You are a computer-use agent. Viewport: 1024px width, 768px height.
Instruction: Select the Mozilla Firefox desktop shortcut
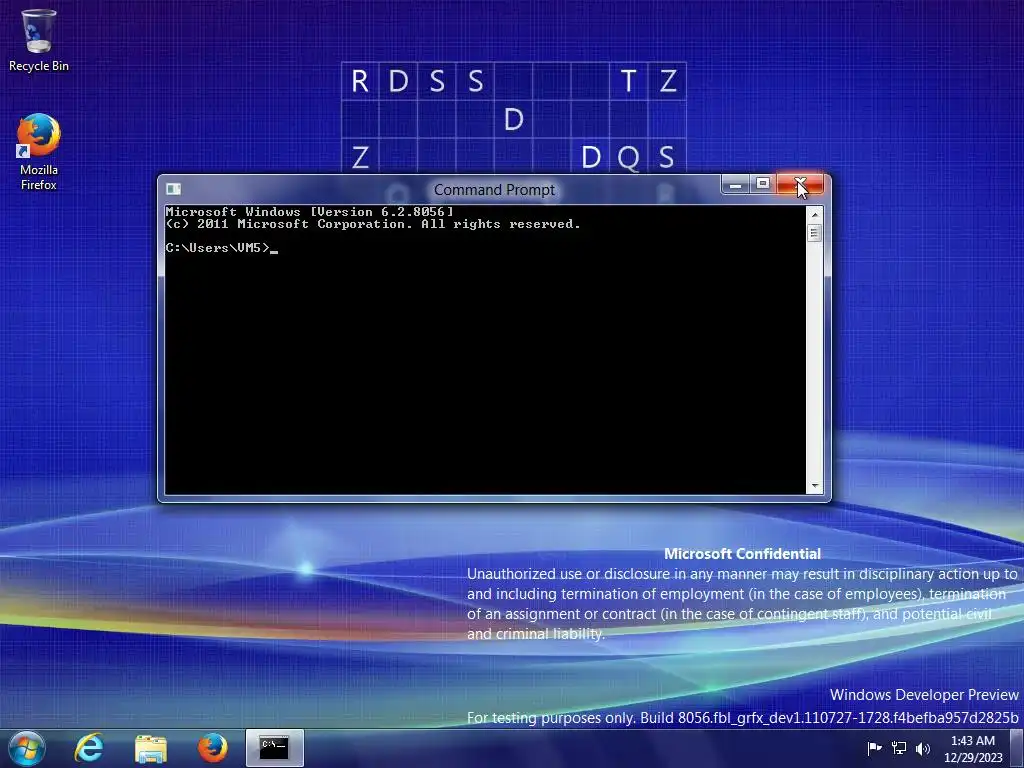pos(39,152)
